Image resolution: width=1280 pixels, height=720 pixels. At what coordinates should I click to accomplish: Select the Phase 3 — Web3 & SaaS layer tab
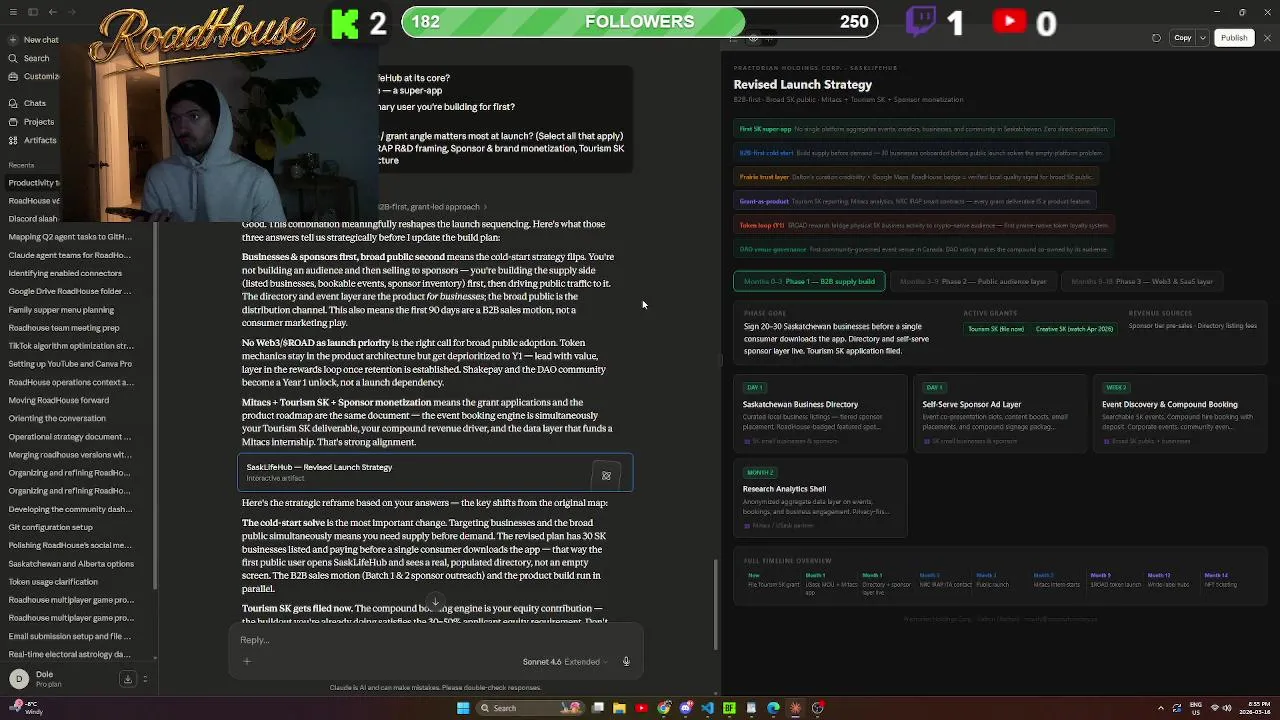[1141, 281]
